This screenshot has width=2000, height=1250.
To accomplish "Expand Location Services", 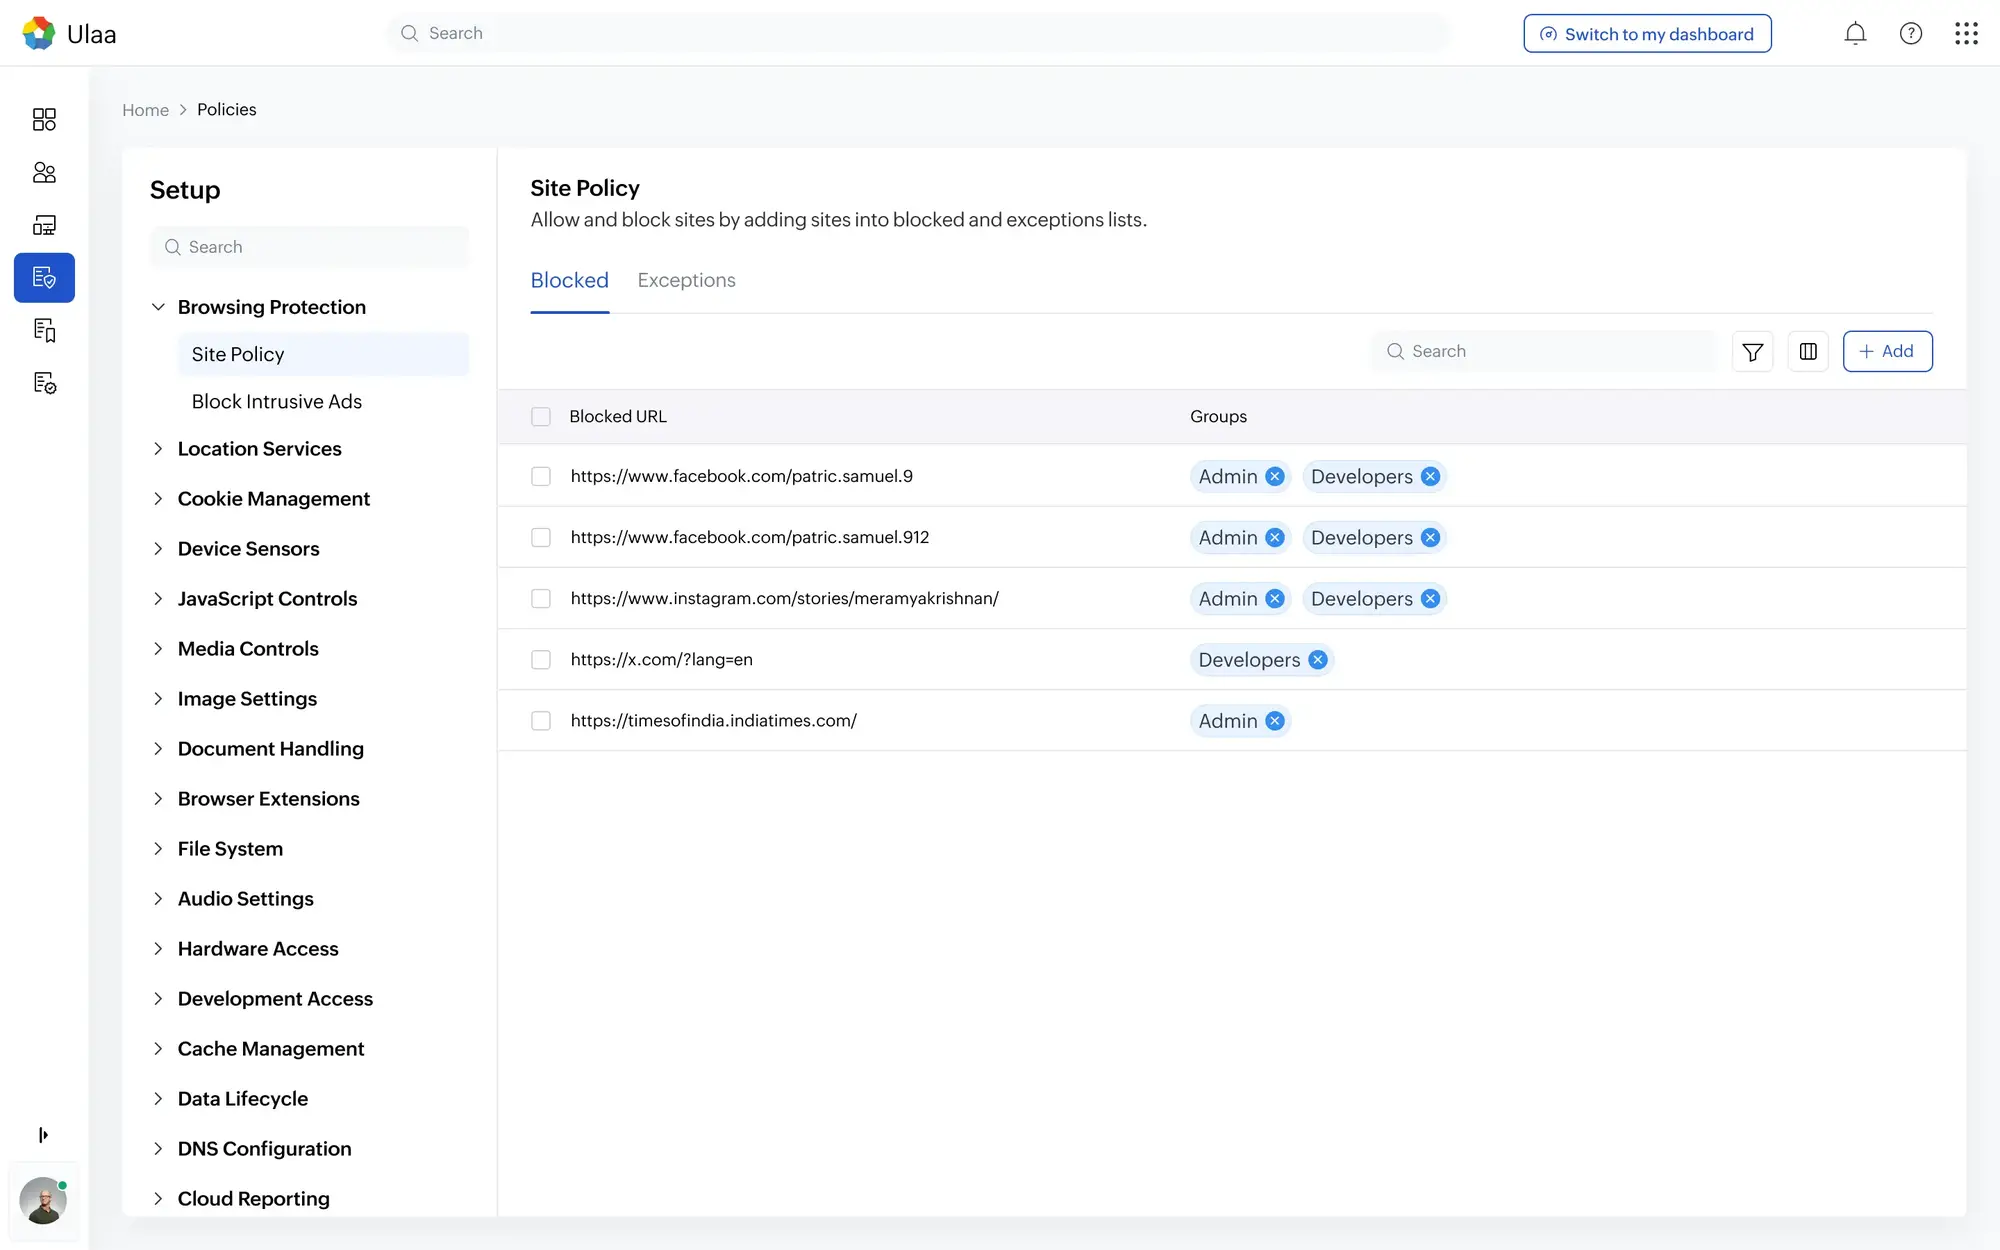I will [158, 449].
